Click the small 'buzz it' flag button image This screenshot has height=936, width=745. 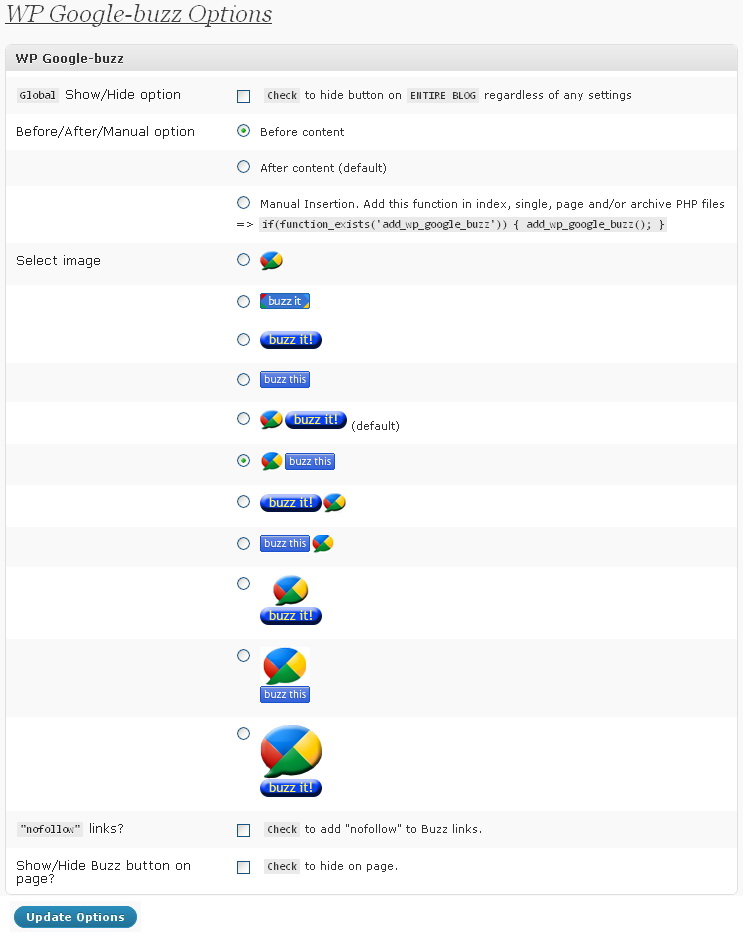click(285, 301)
